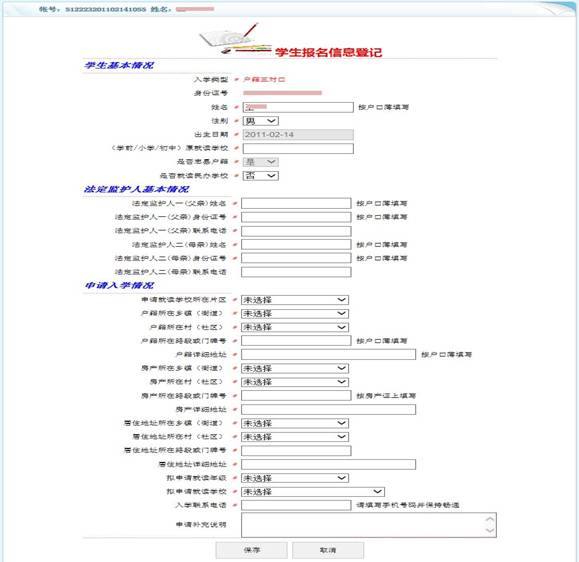Image resolution: width=579 pixels, height=562 pixels.
Task: Click the 学生报名信息登记 title text
Action: [328, 52]
